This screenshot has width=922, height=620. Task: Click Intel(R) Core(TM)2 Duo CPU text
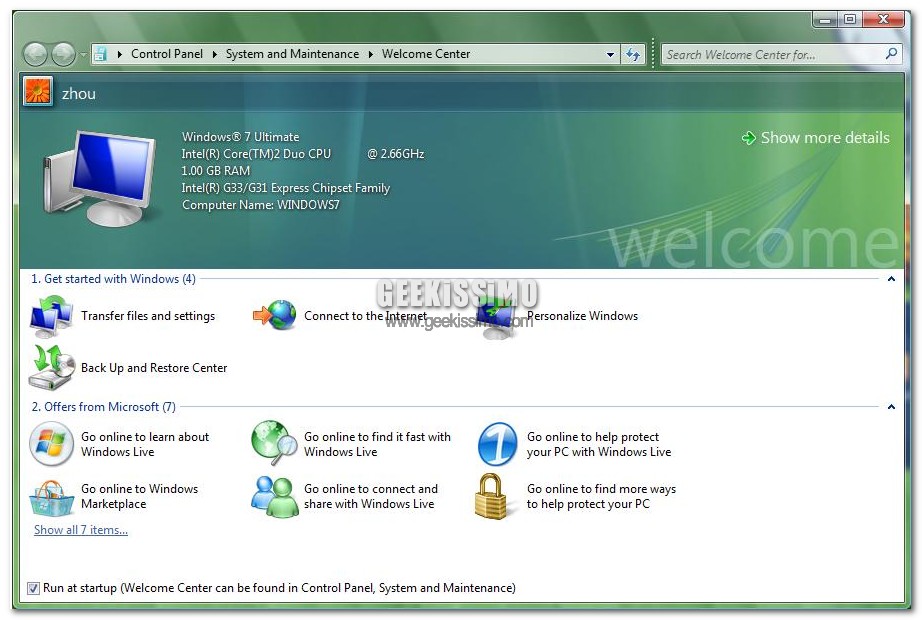256,154
